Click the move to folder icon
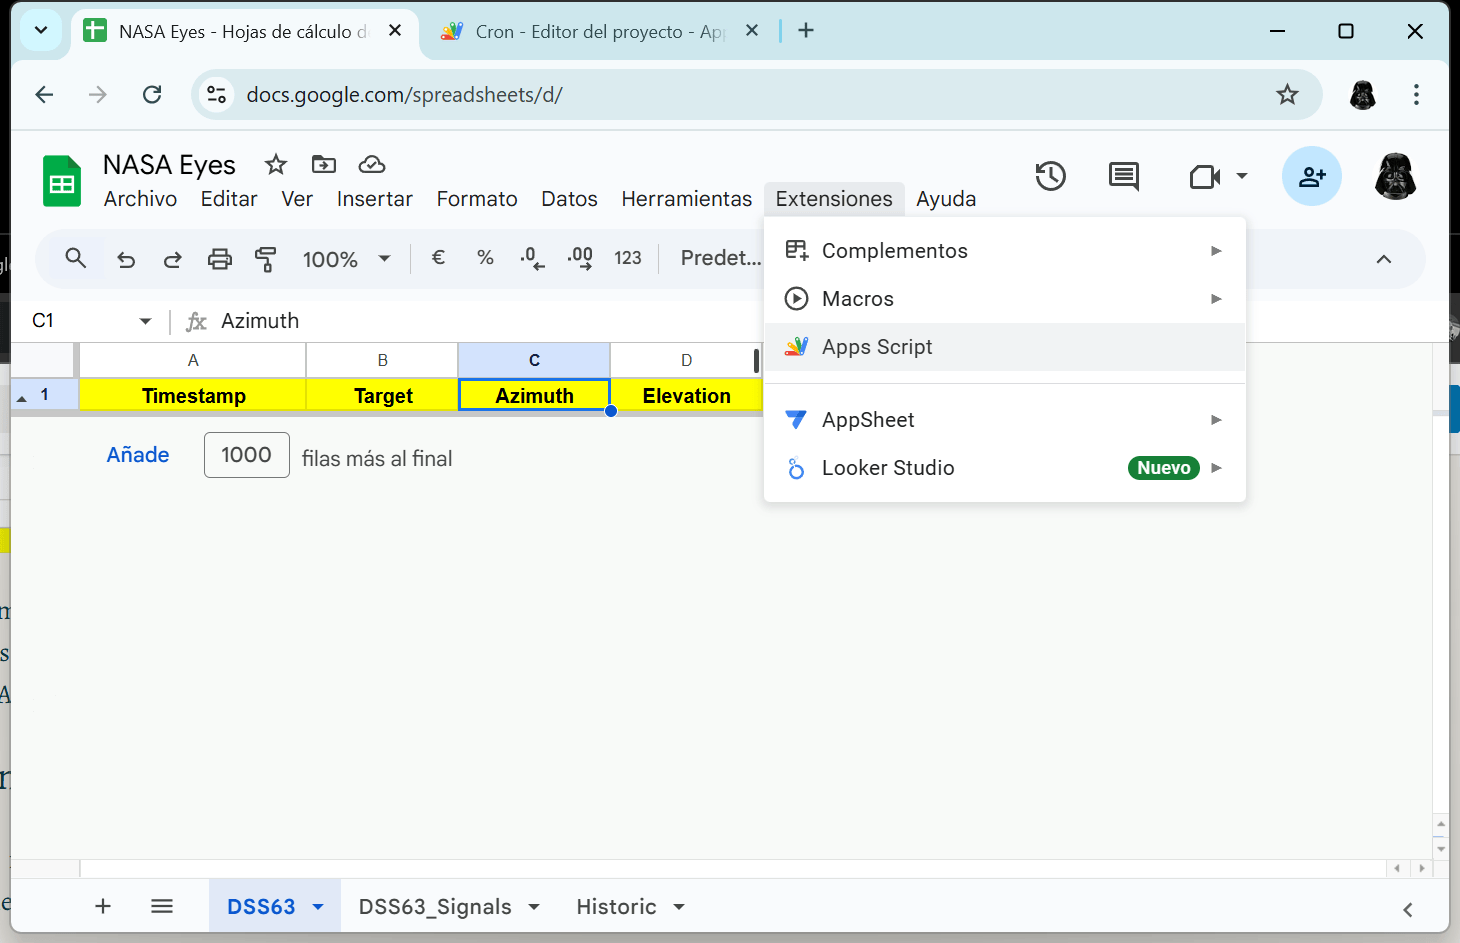The height and width of the screenshot is (943, 1460). click(x=324, y=164)
